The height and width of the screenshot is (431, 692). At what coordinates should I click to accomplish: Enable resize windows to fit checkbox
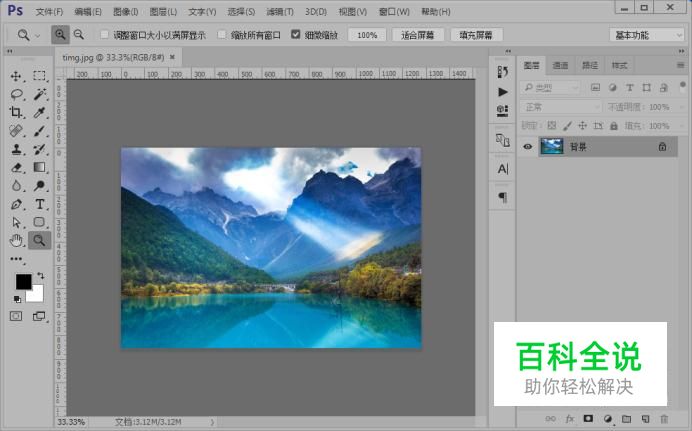point(105,34)
